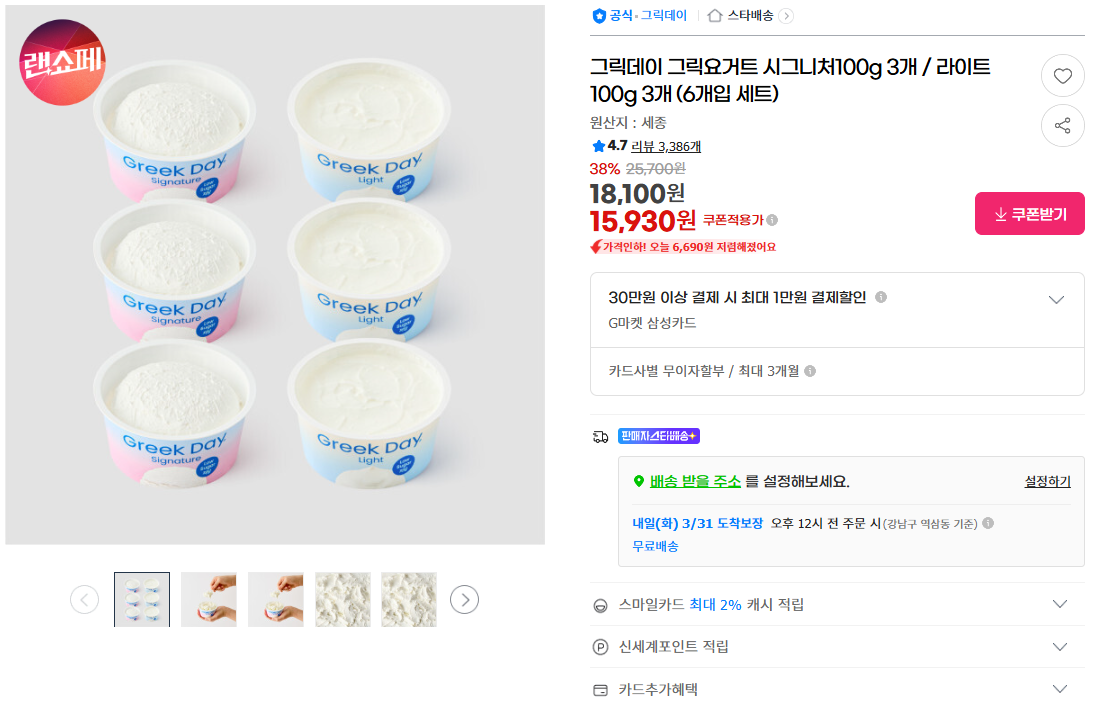Click the info icon next to 결제할인
Image resolution: width=1101 pixels, height=703 pixels.
(881, 297)
